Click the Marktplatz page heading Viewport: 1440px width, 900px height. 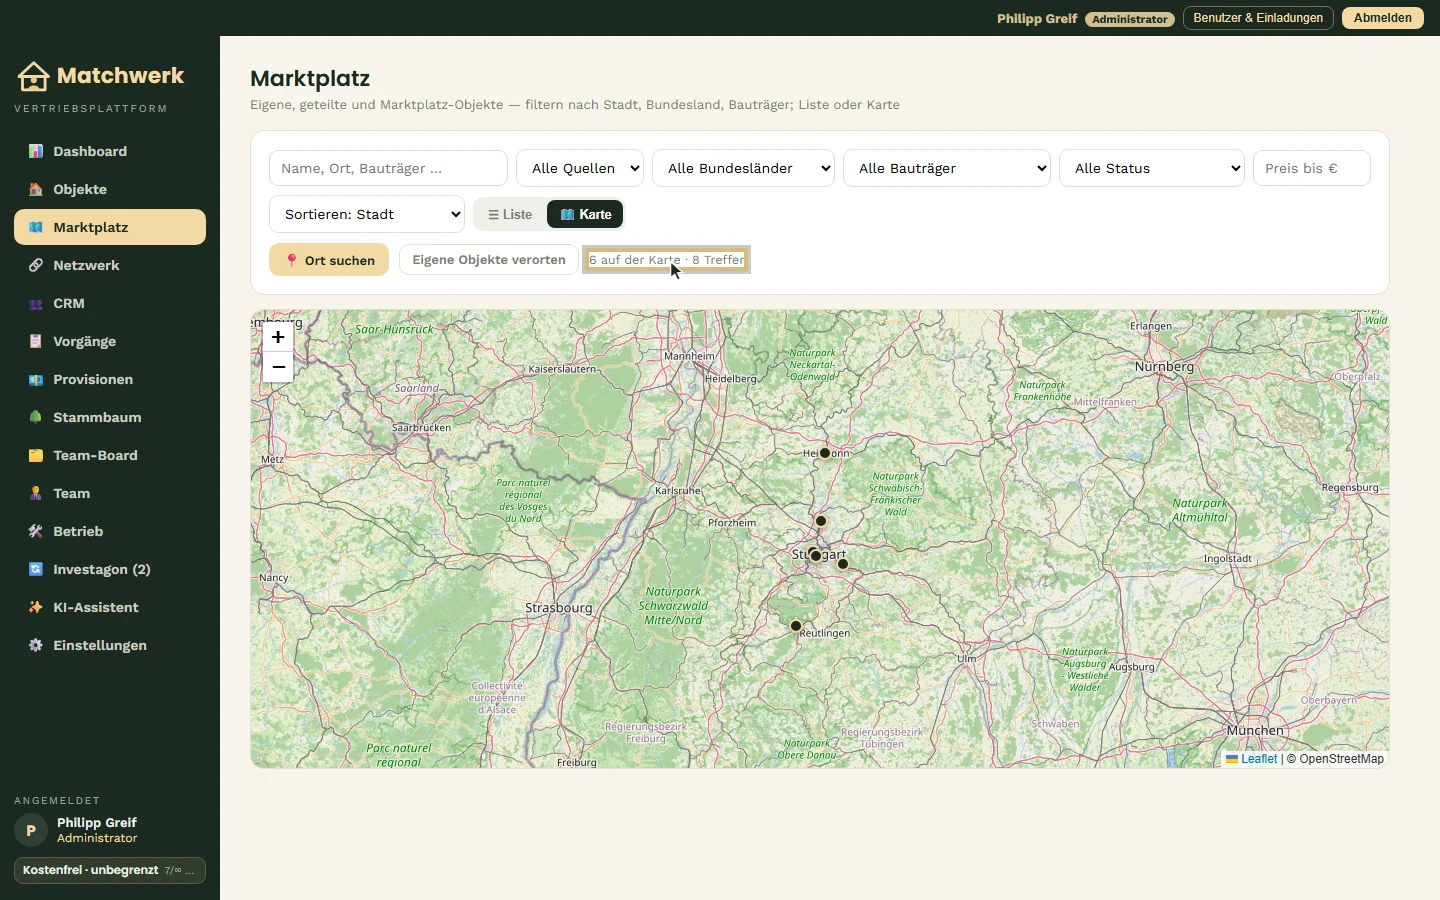[310, 78]
